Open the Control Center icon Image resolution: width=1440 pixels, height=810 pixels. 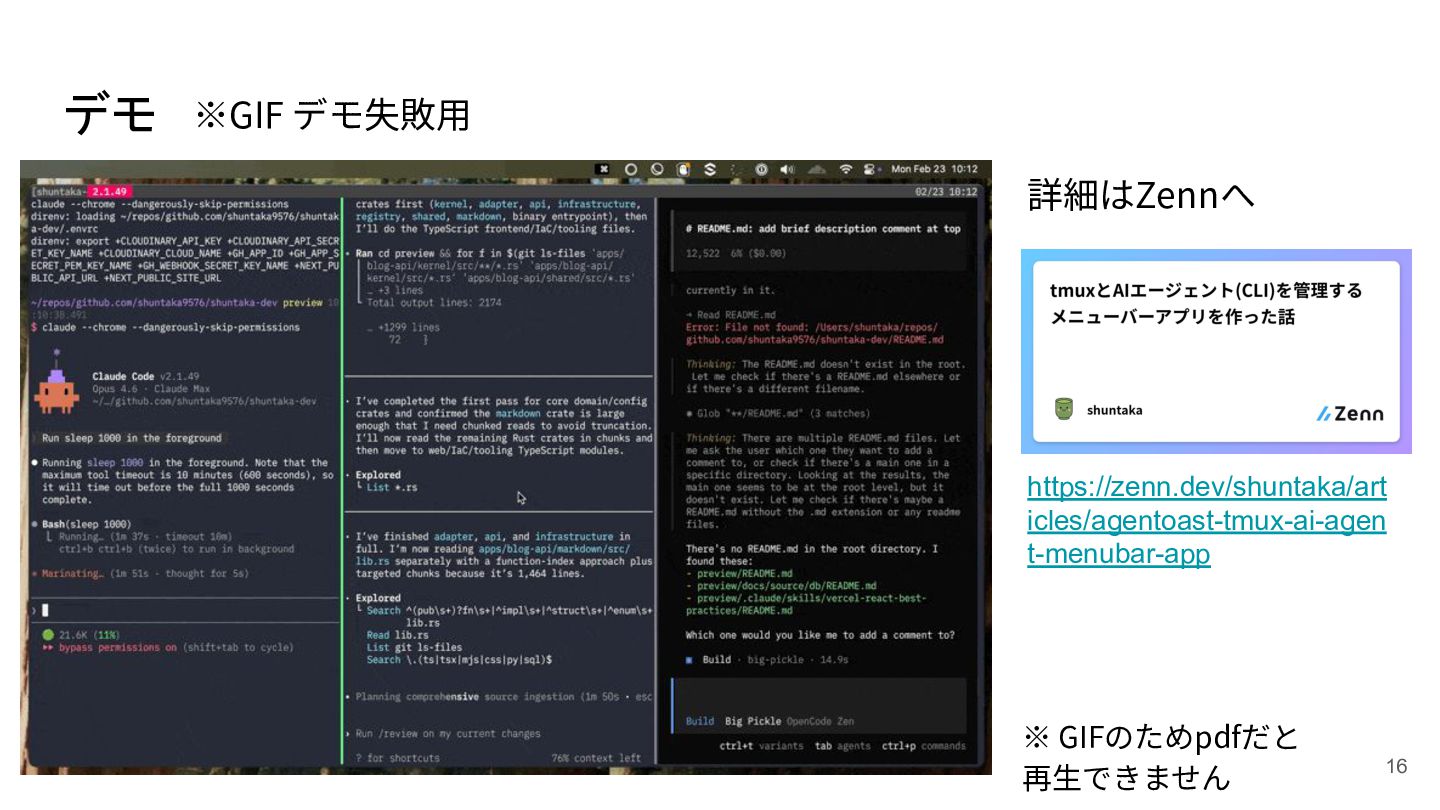pos(870,169)
